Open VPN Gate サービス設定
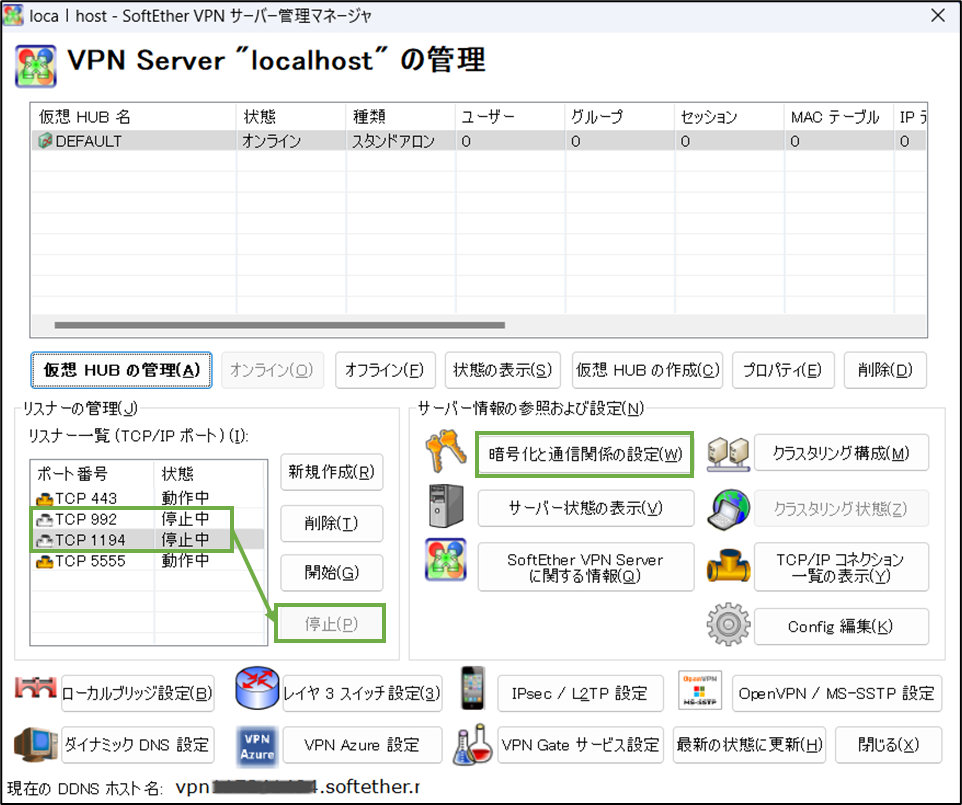Viewport: 962px width, 805px height. click(x=580, y=745)
